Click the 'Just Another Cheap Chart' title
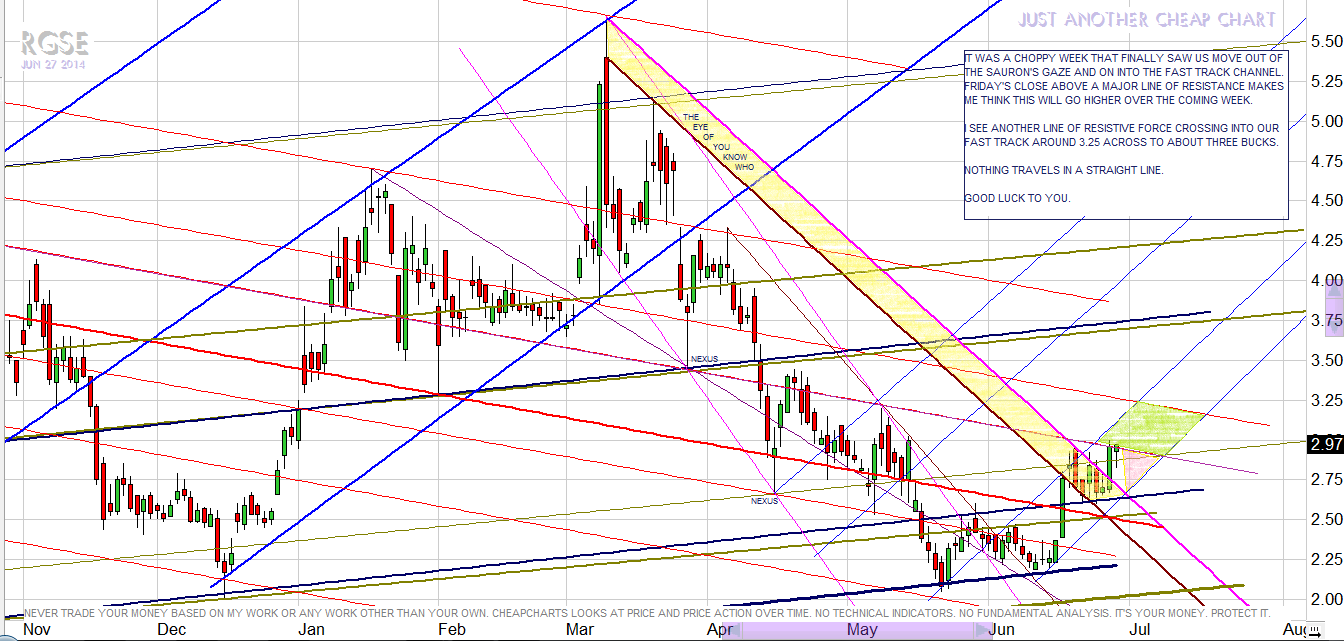 pyautogui.click(x=1147, y=20)
